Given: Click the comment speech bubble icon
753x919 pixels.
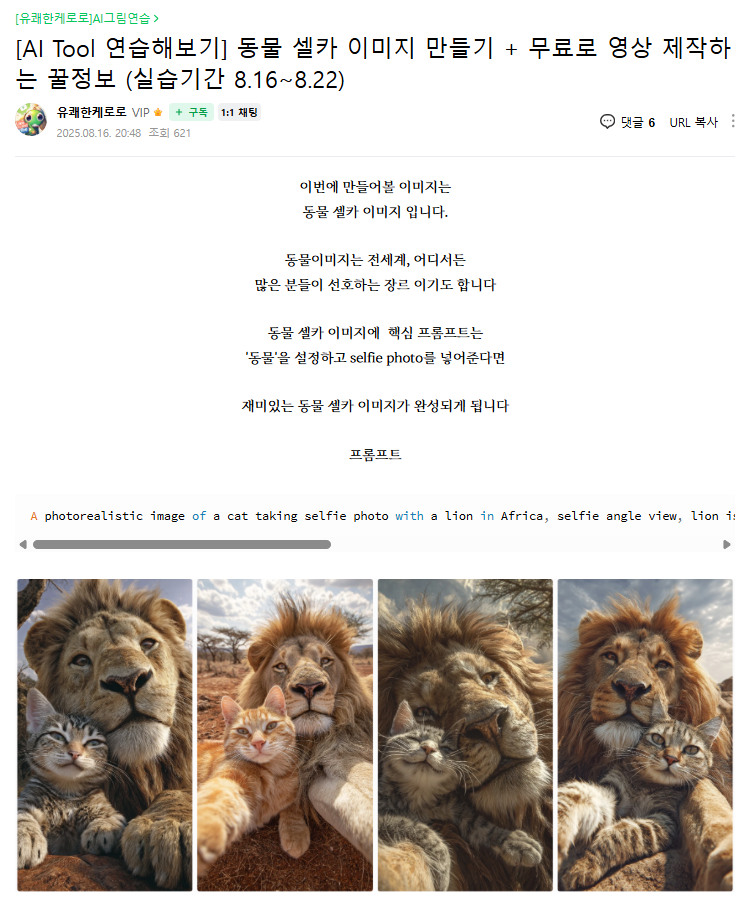Looking at the screenshot, I should (607, 121).
